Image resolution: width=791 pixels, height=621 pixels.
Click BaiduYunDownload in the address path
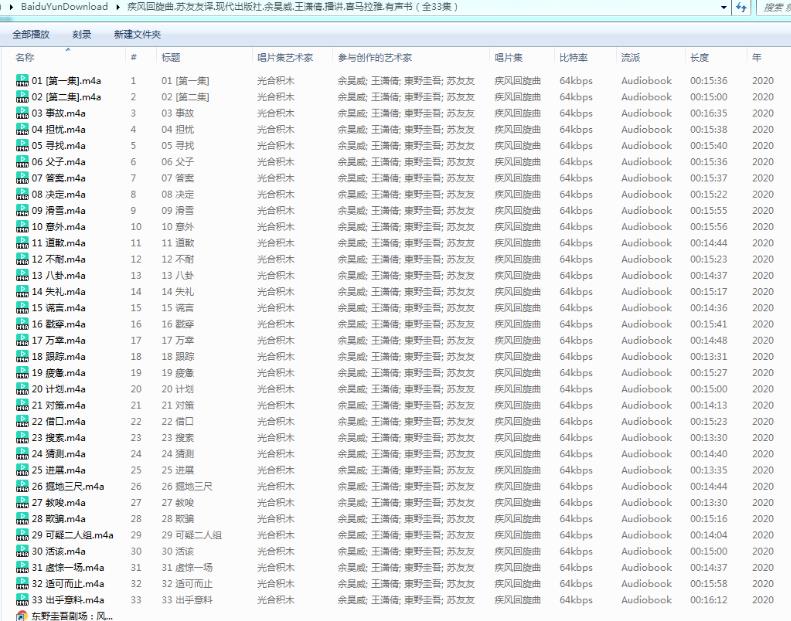(64, 7)
